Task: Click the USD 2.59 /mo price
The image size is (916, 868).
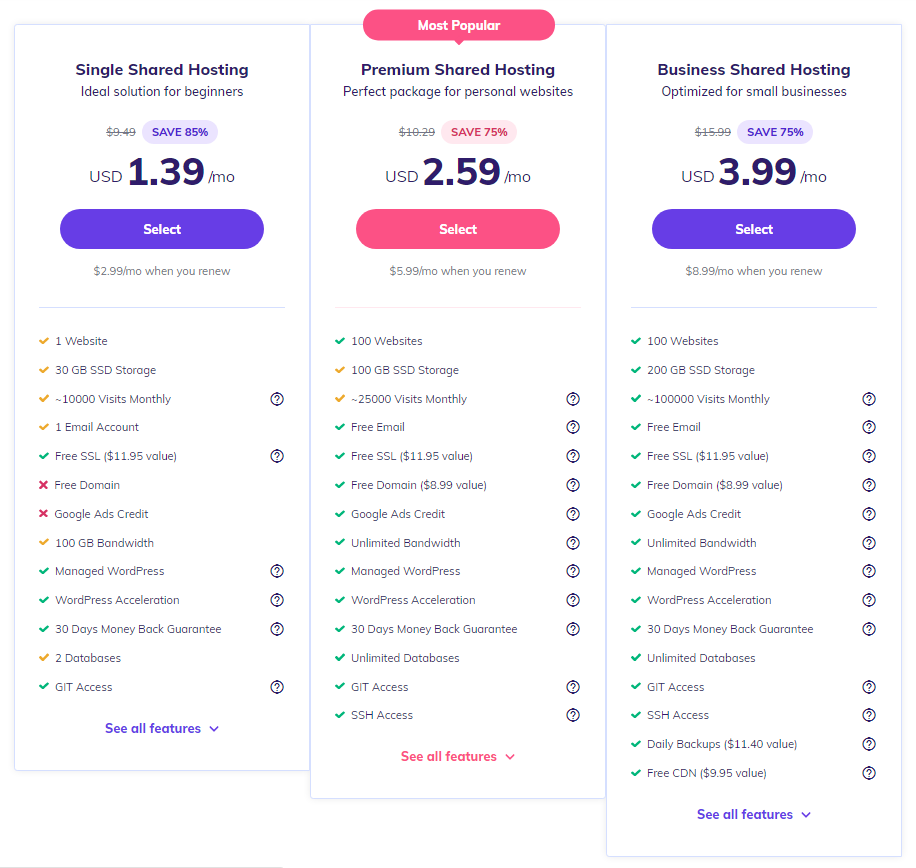Action: point(458,172)
